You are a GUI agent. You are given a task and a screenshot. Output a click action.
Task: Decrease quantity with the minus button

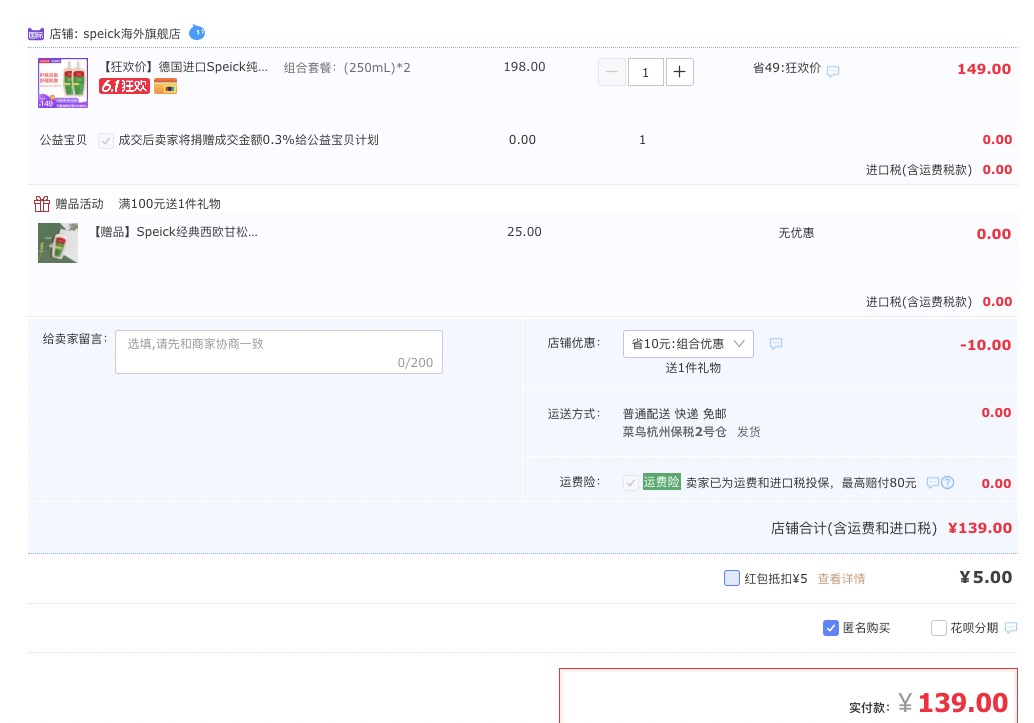[611, 72]
